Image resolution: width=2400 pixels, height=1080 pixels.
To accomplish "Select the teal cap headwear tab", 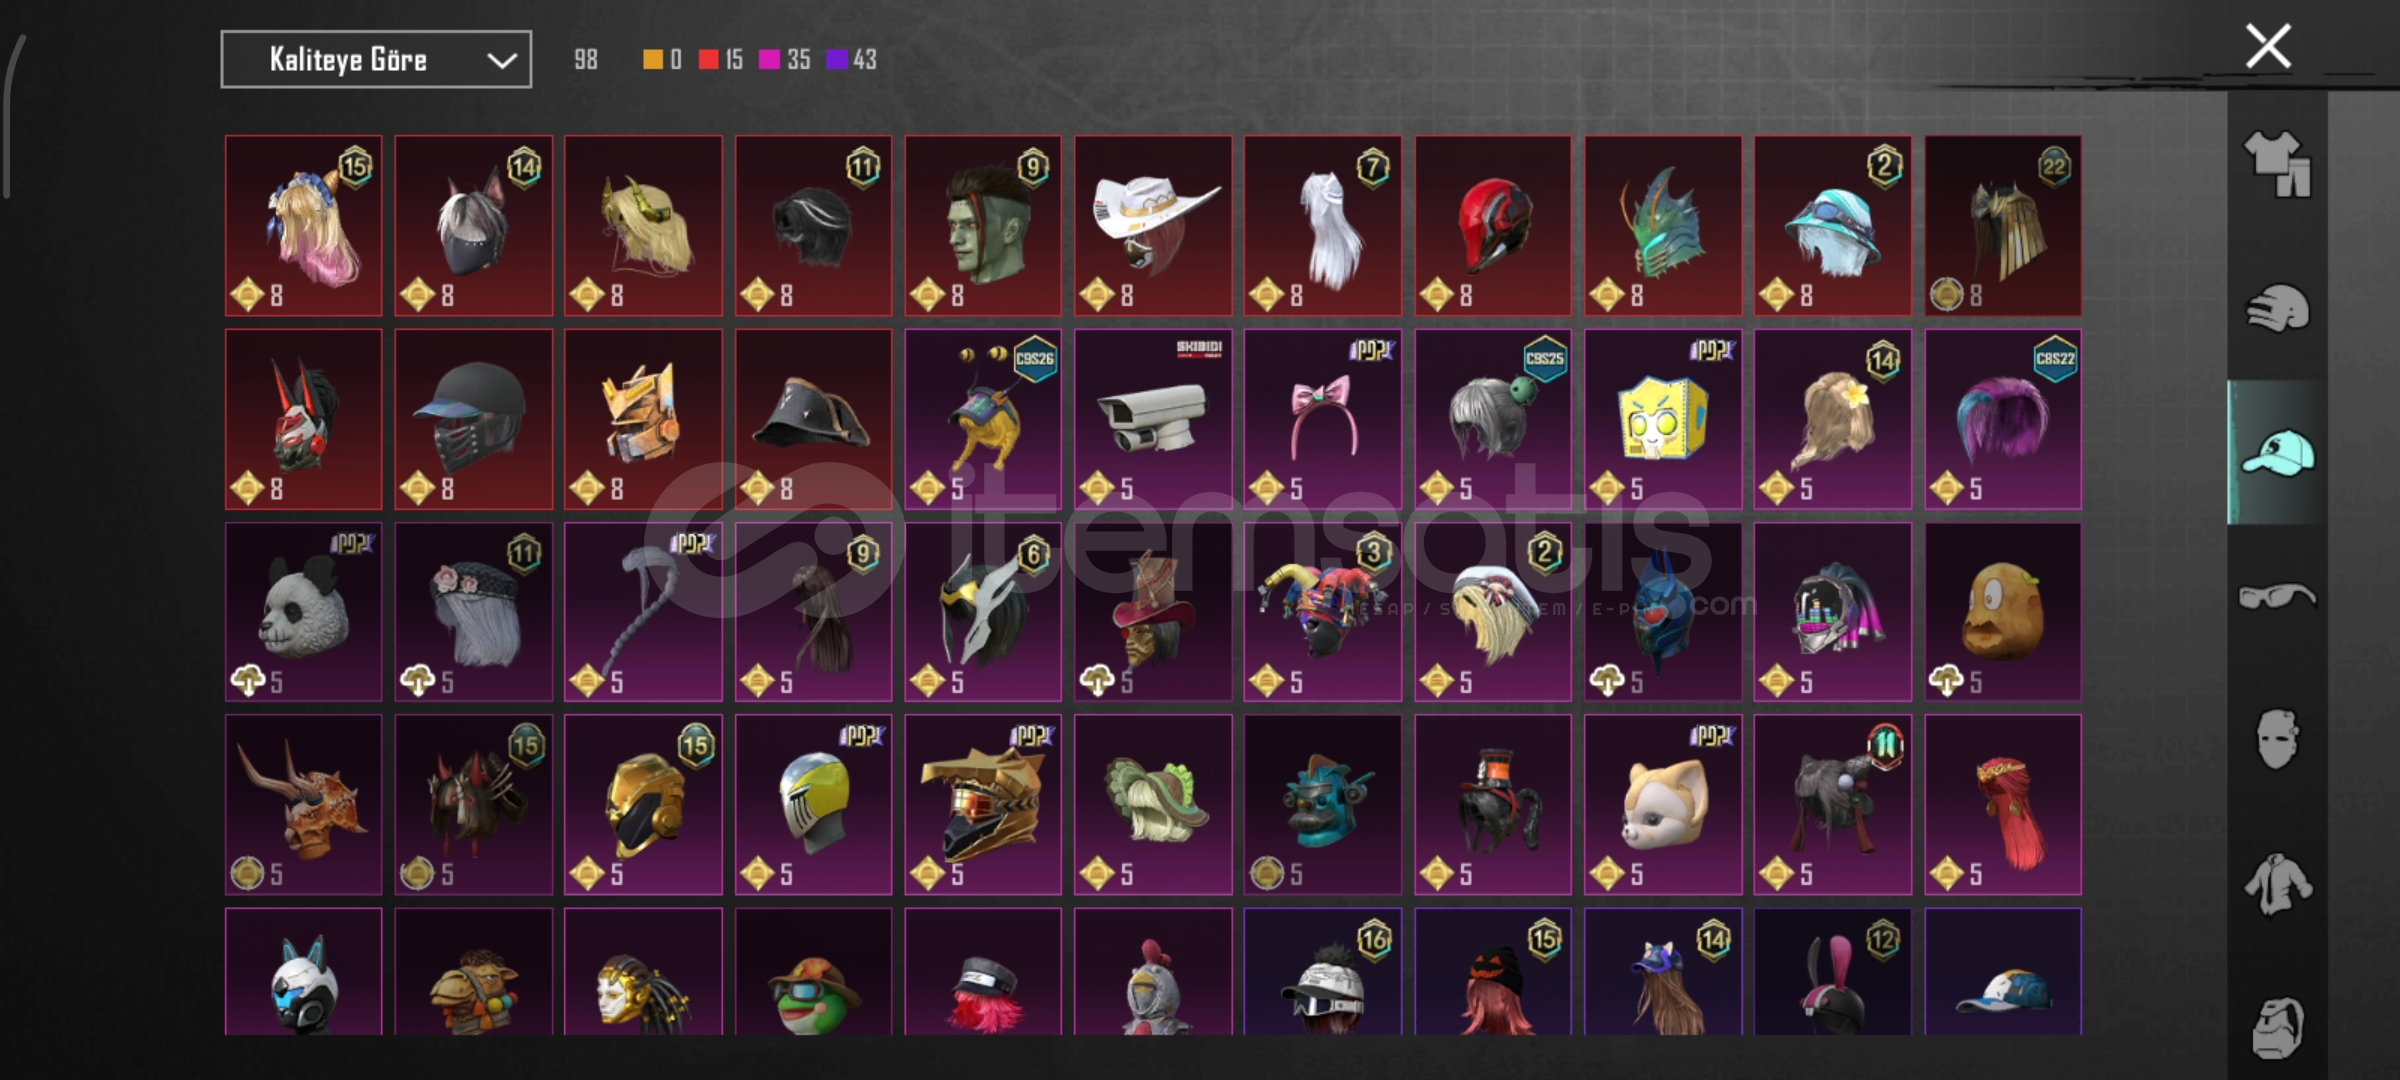I will coord(2277,452).
